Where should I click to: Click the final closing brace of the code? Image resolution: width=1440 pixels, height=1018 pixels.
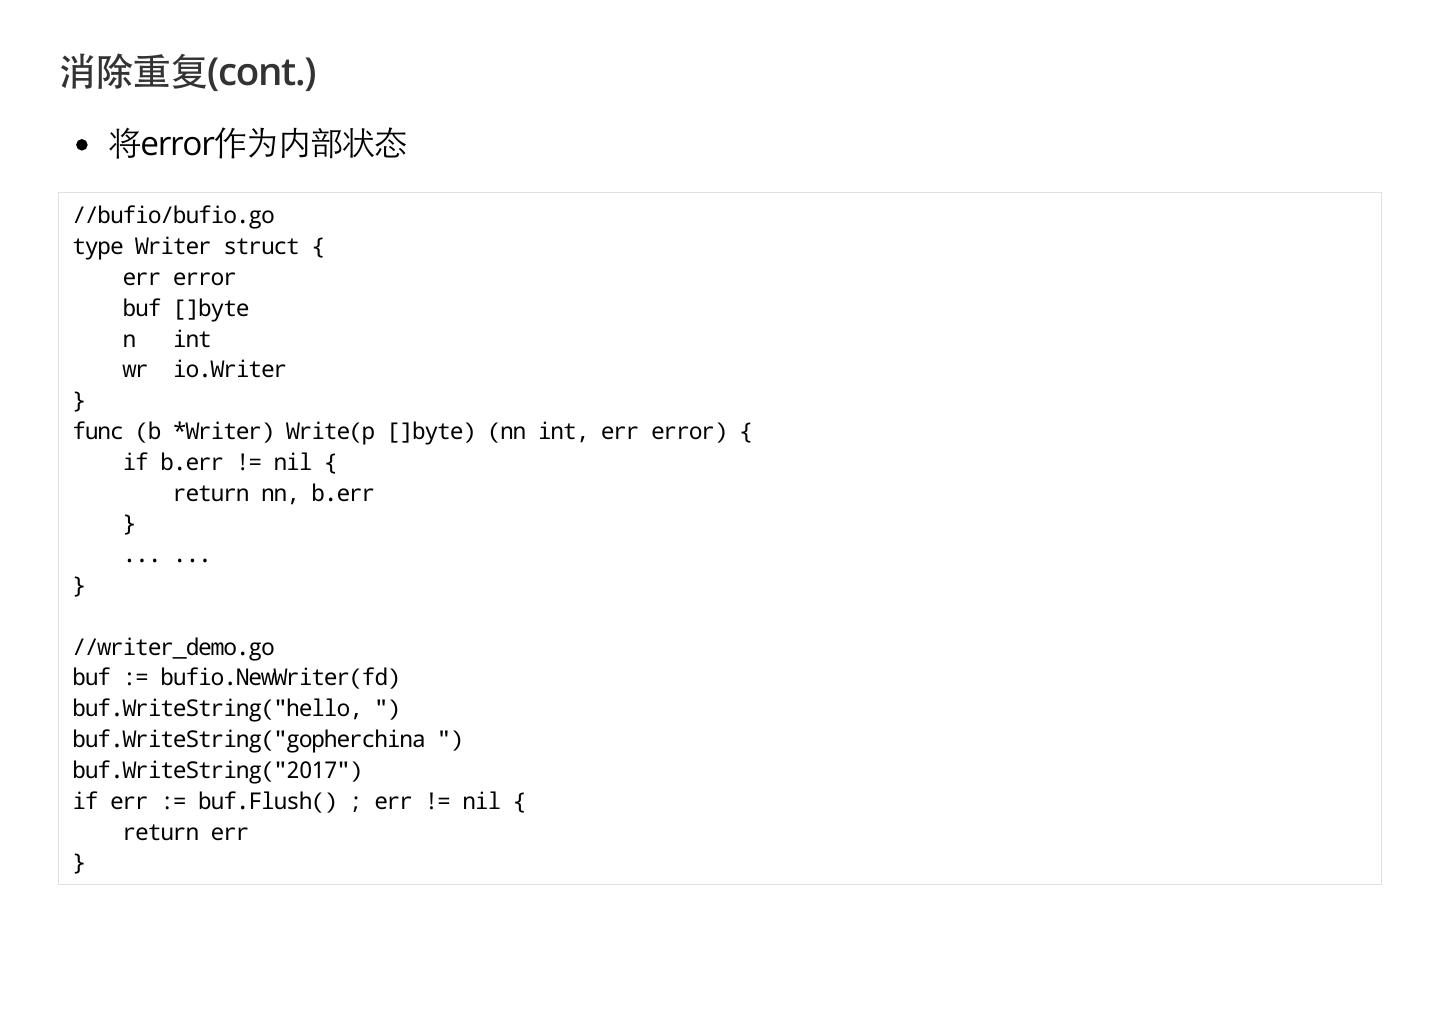click(79, 863)
